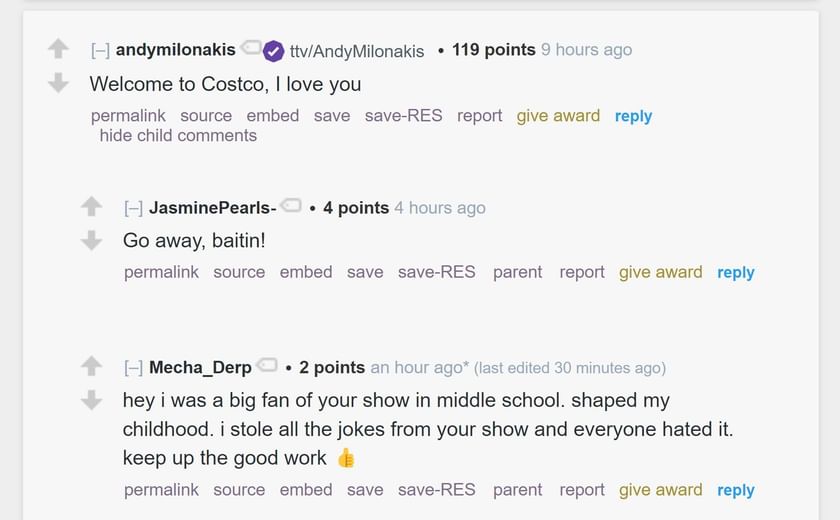
Task: Upvote andymilonakis's Costco comment
Action: (59, 48)
